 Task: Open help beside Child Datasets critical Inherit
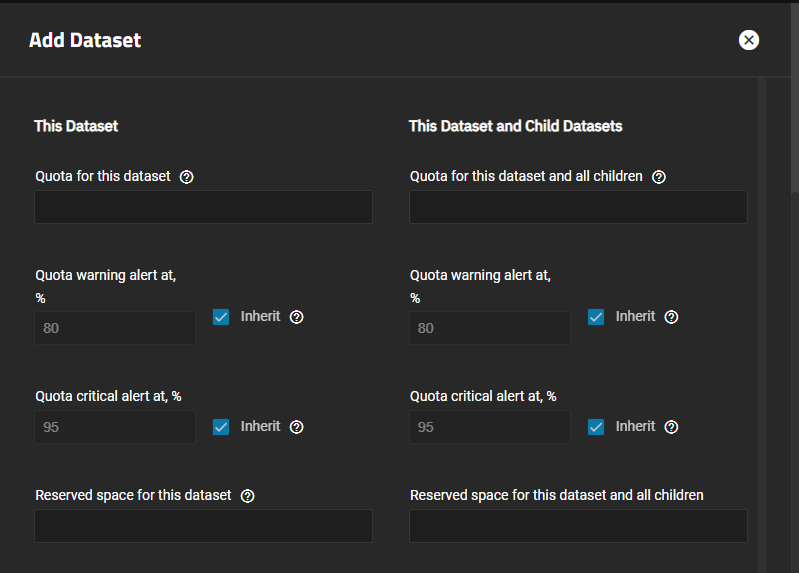click(671, 427)
